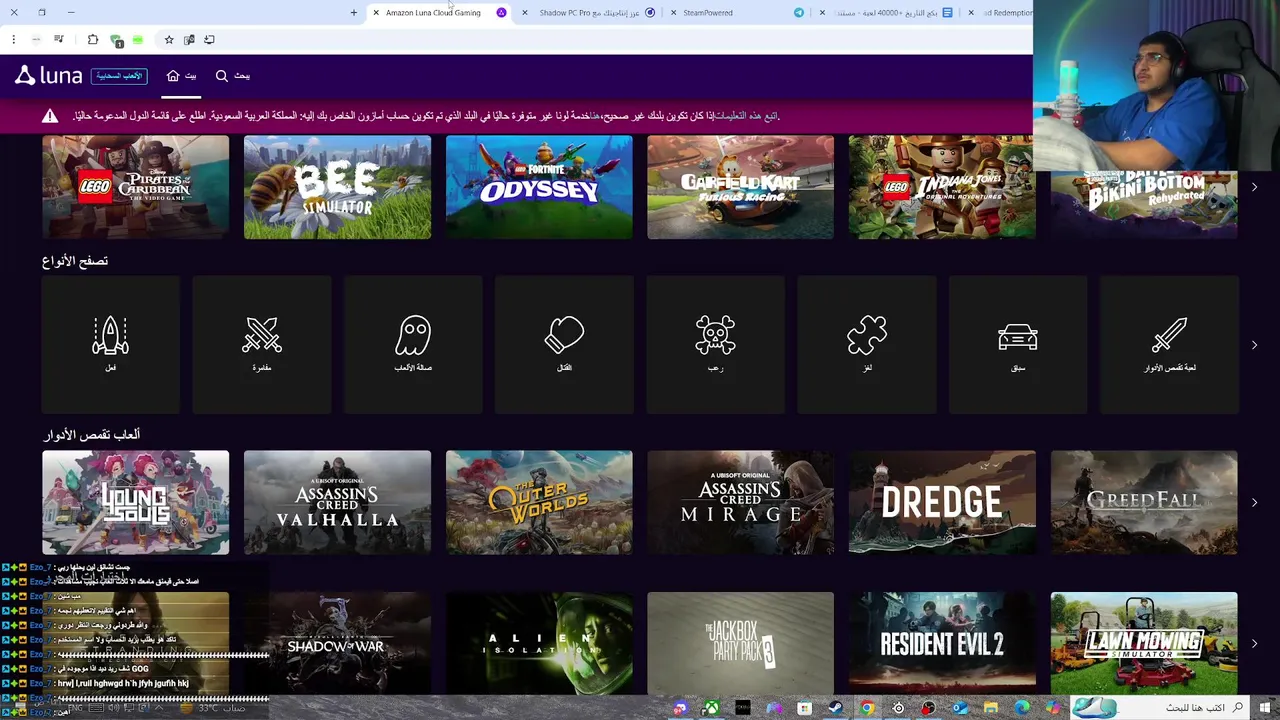Open Google Chrome from the taskbar

click(x=867, y=708)
